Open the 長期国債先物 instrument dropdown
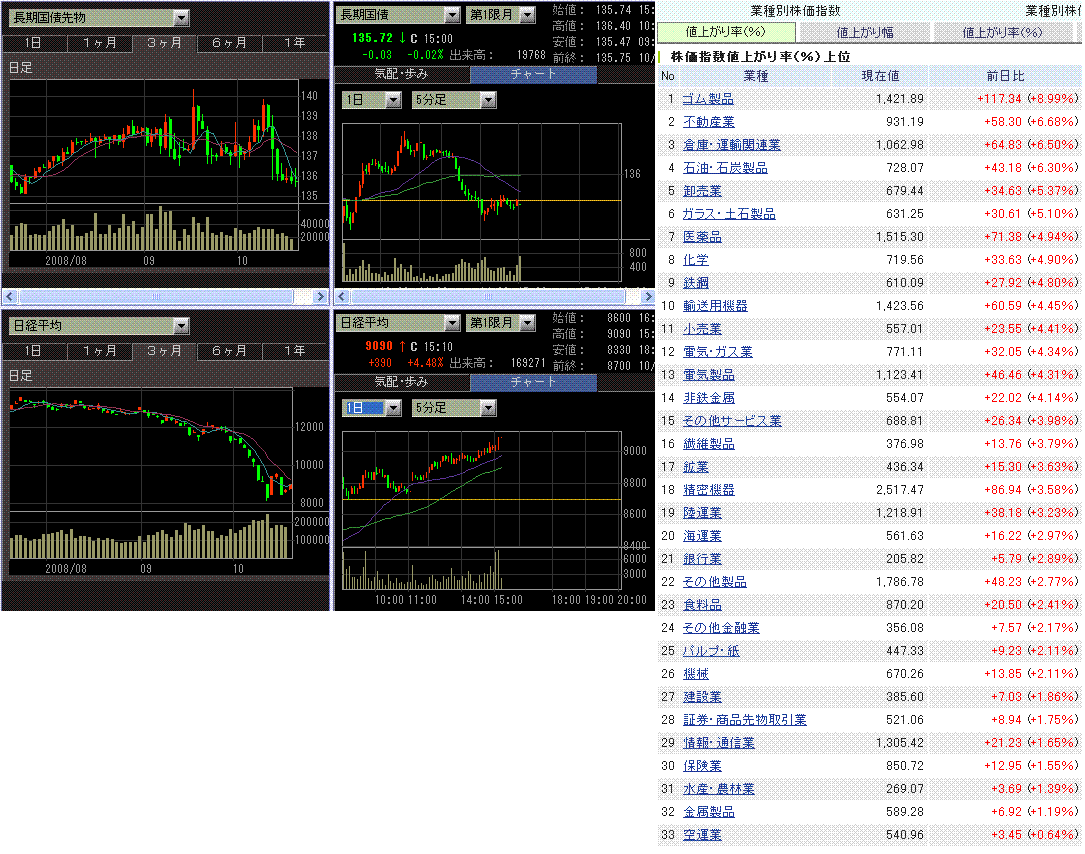The image size is (1085, 854). (180, 18)
